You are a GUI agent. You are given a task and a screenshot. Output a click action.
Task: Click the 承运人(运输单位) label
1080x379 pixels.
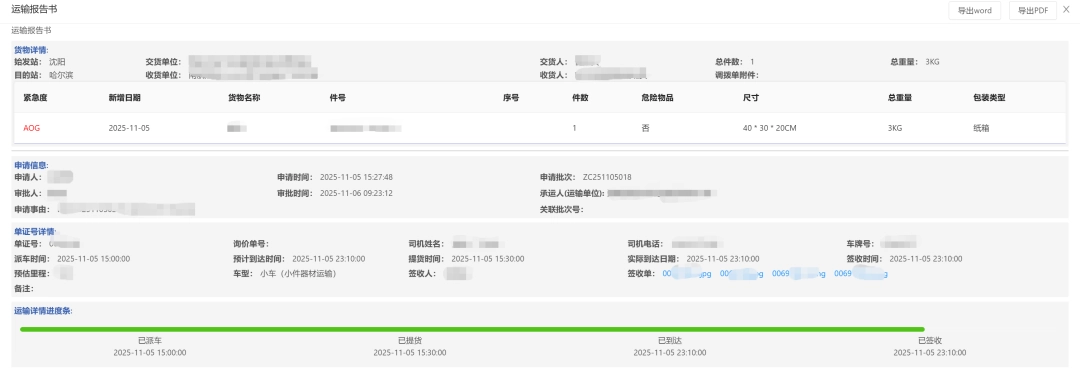tap(572, 193)
